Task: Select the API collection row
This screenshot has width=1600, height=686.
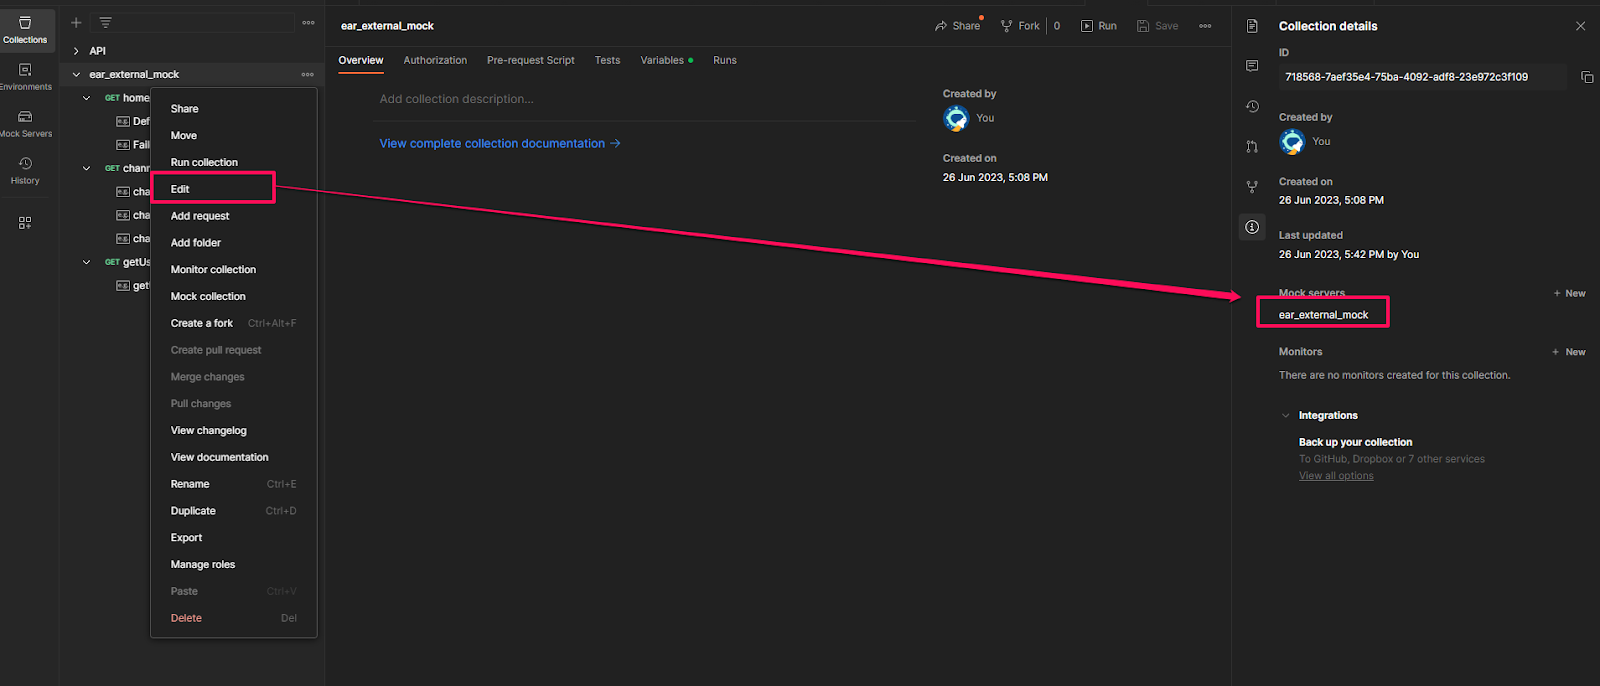Action: (x=192, y=51)
